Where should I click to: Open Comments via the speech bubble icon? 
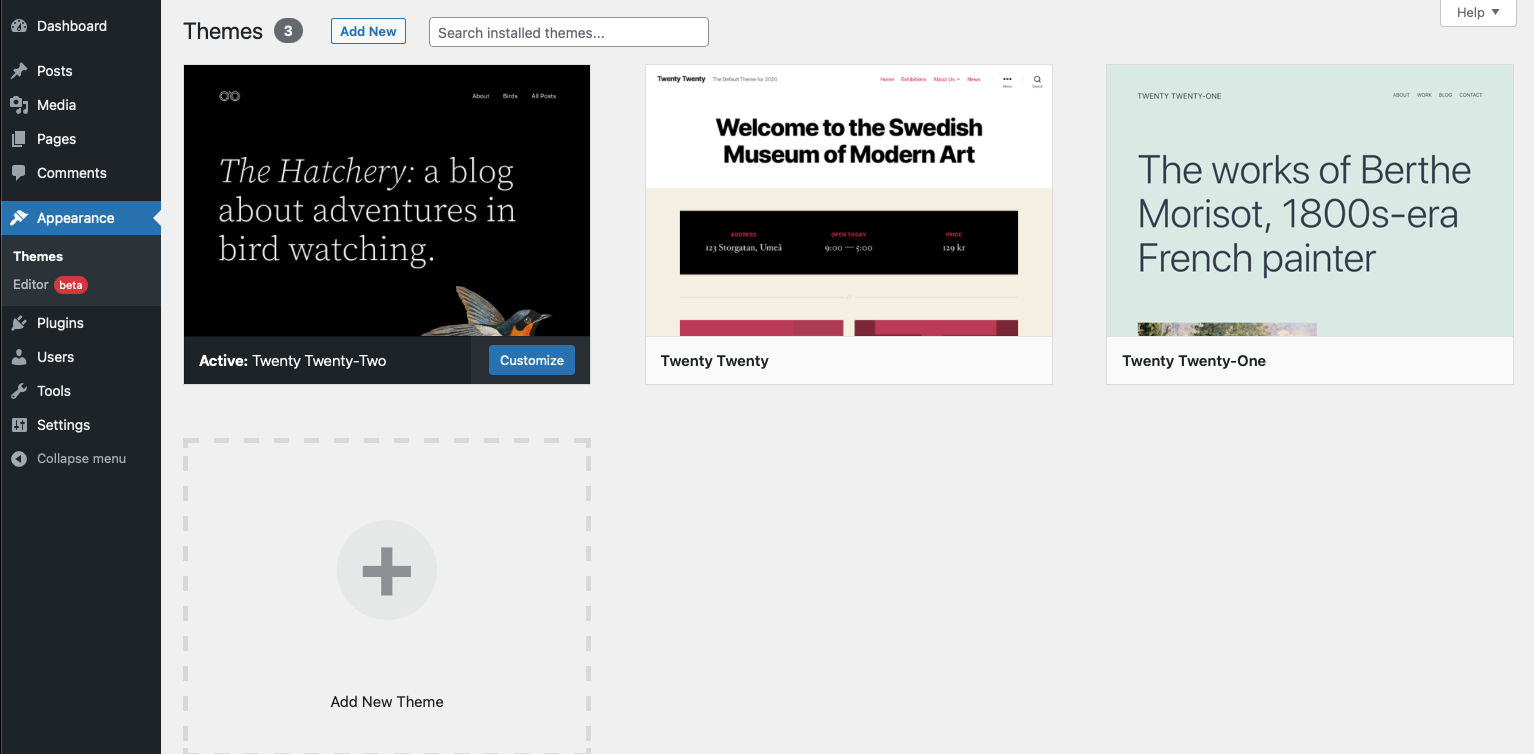[x=21, y=173]
